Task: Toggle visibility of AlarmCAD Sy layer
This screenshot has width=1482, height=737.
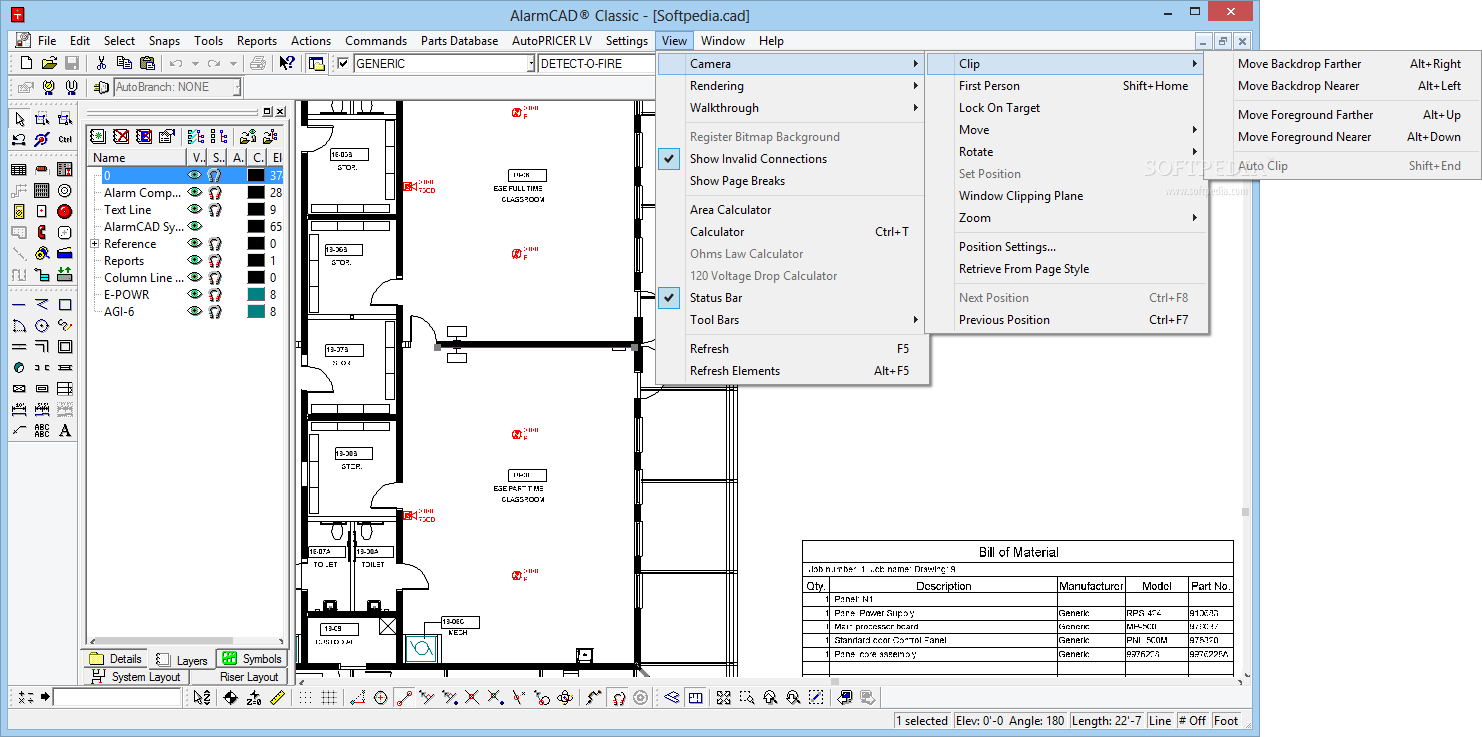Action: click(195, 226)
